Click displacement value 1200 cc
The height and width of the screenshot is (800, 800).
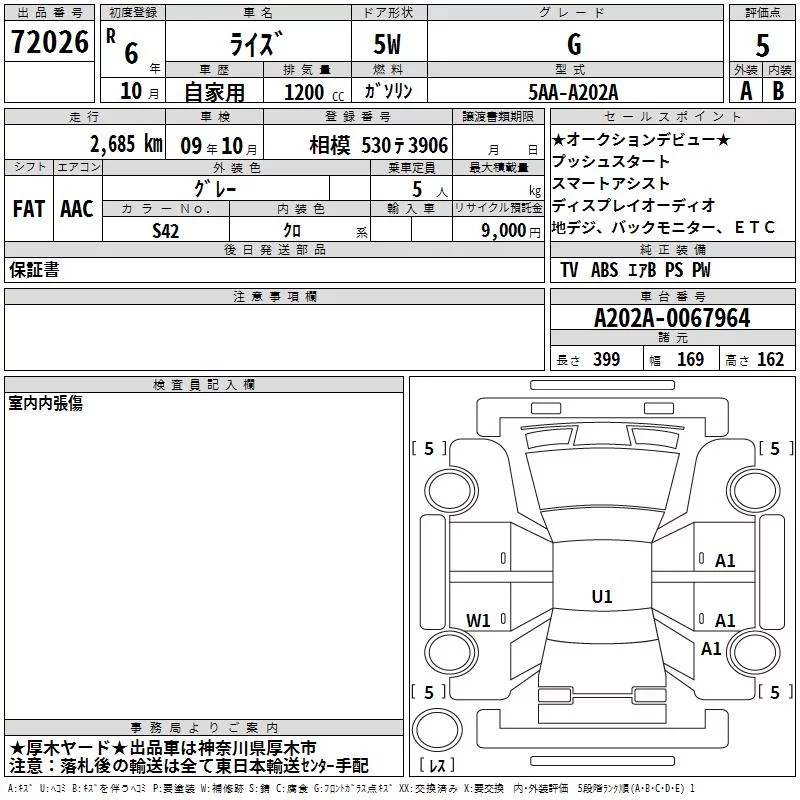pos(314,92)
